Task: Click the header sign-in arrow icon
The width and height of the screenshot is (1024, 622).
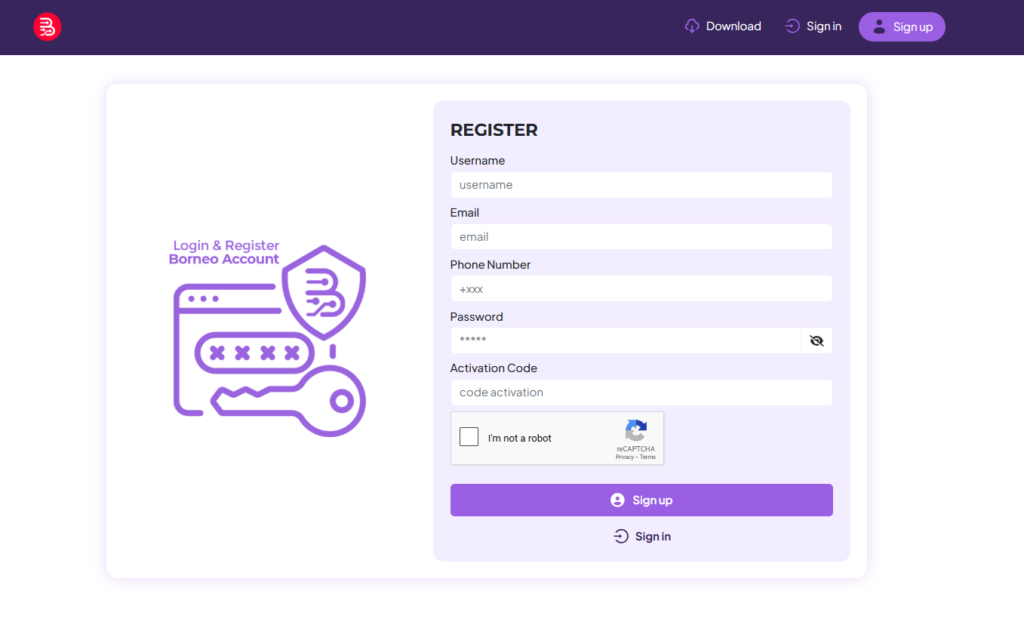Action: coord(793,27)
